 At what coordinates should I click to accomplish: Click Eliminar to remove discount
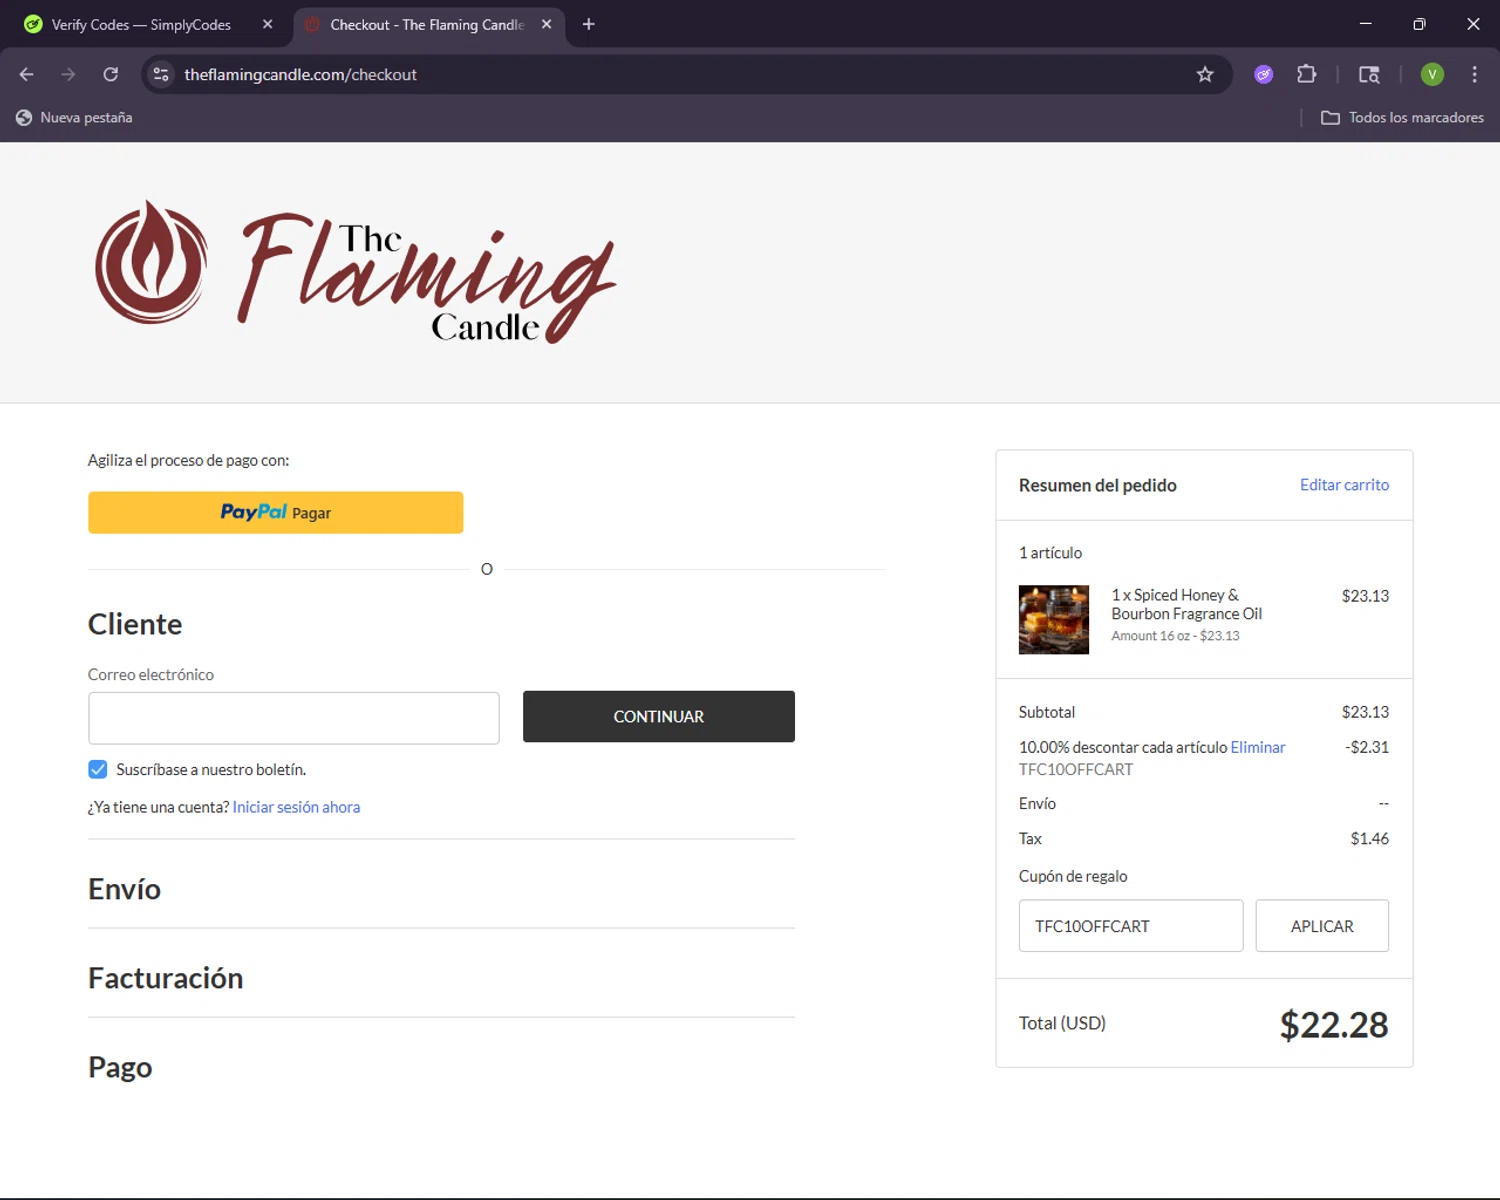[x=1257, y=747]
